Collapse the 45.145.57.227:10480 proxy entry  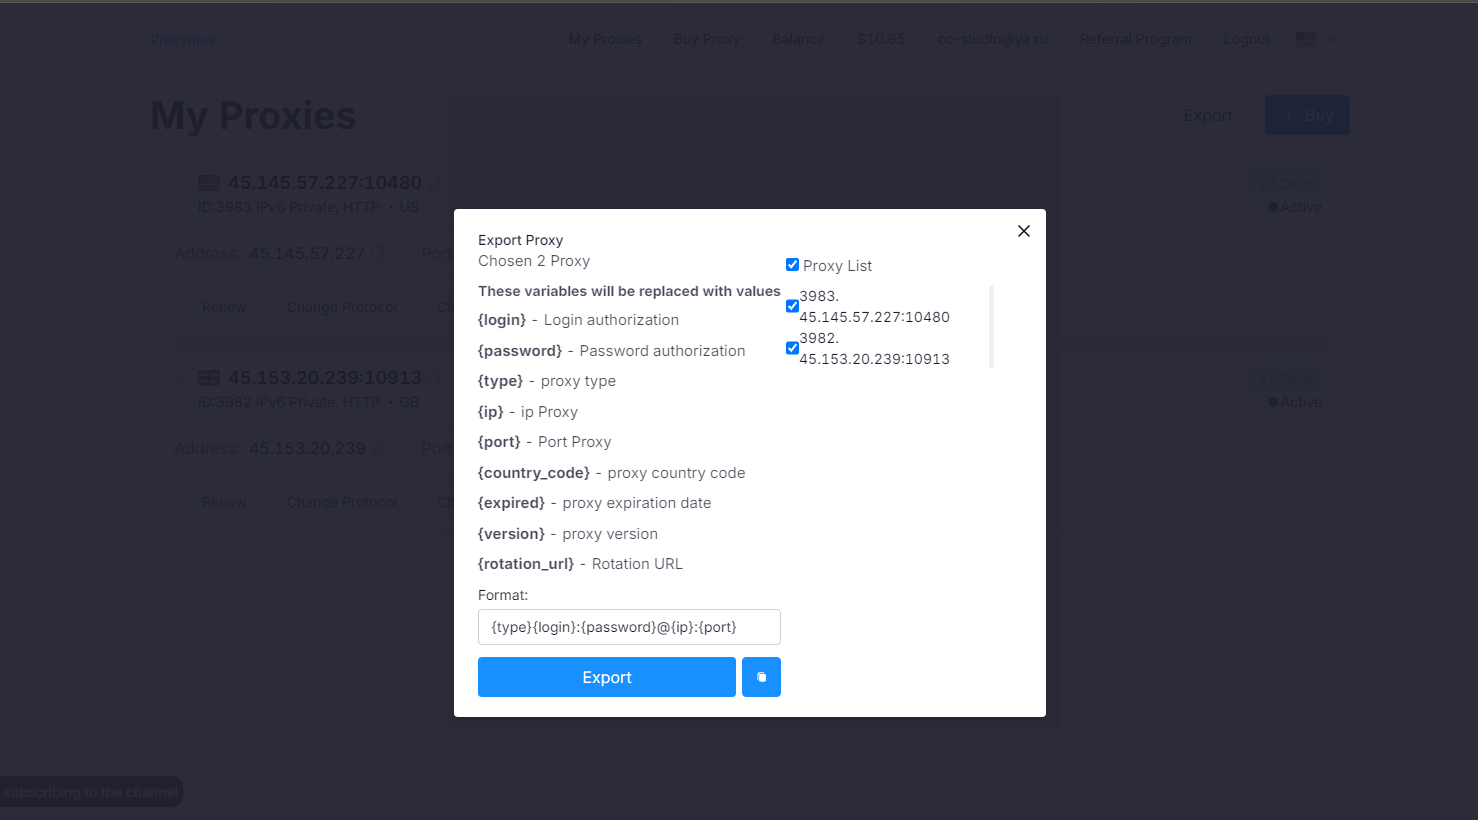(x=180, y=183)
